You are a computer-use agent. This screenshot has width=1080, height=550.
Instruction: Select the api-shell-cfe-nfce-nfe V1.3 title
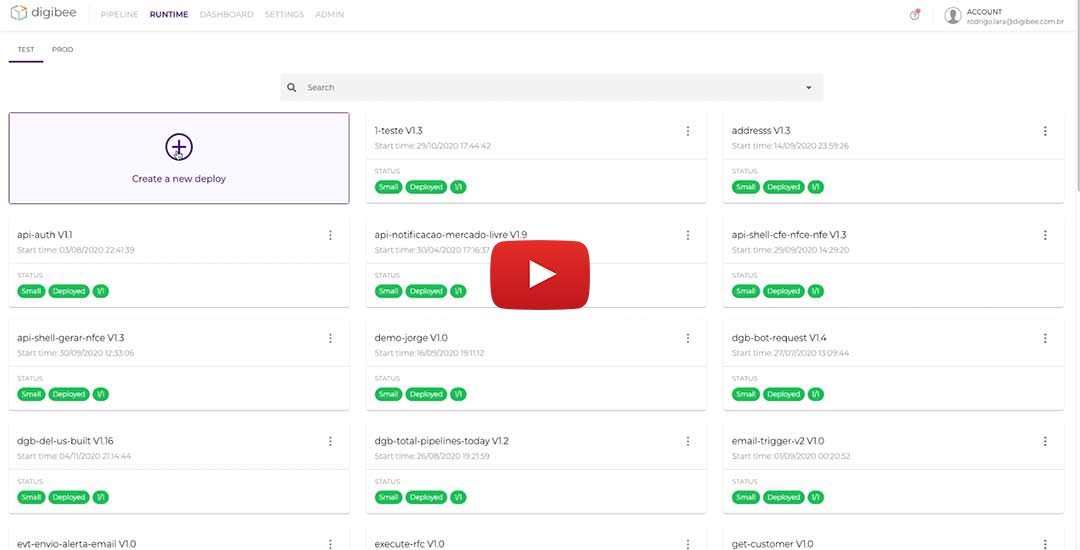[789, 235]
